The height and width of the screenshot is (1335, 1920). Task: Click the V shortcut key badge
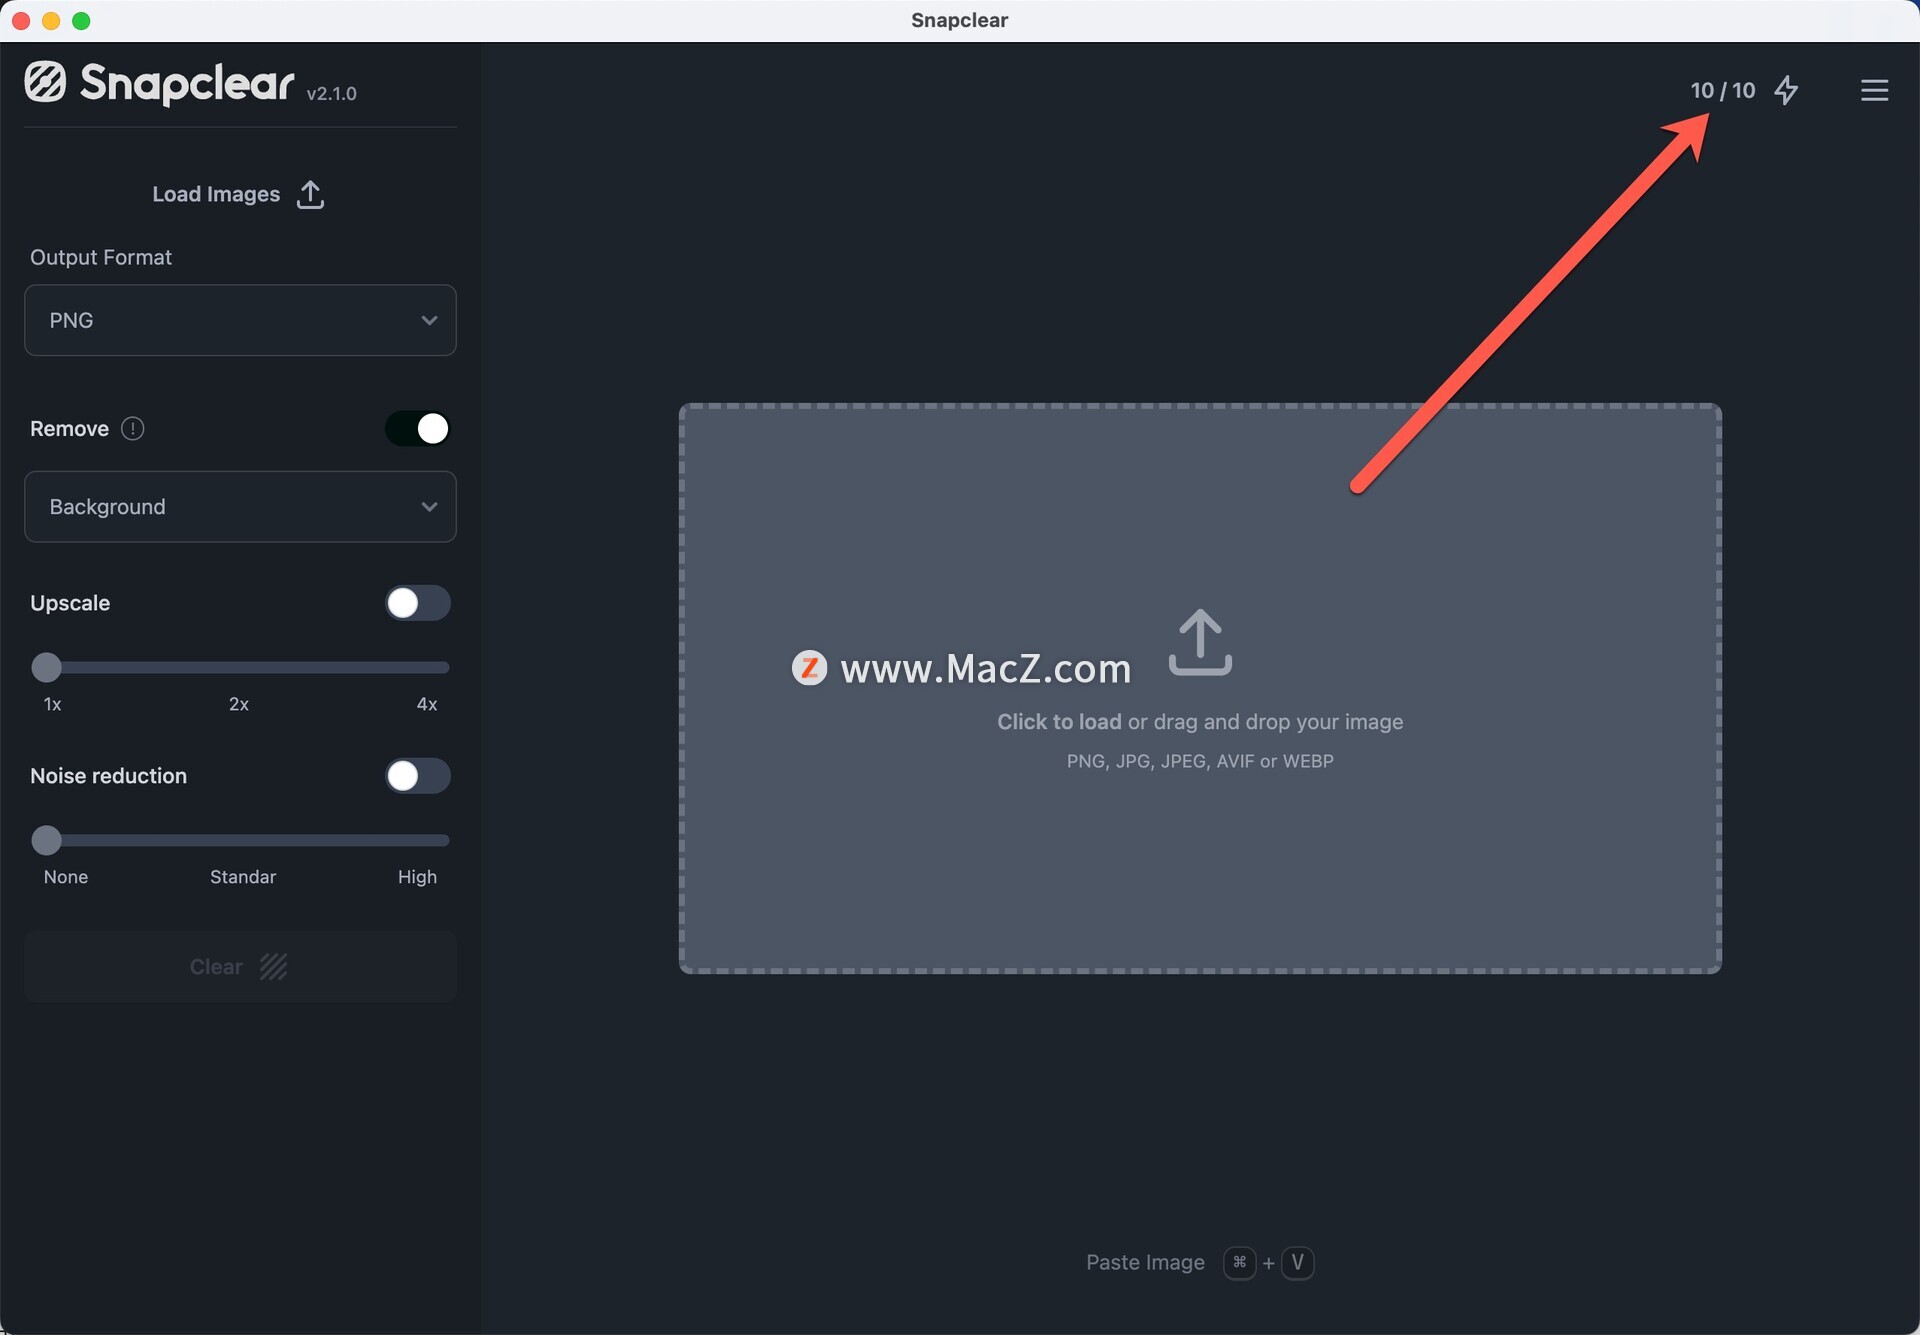1298,1263
